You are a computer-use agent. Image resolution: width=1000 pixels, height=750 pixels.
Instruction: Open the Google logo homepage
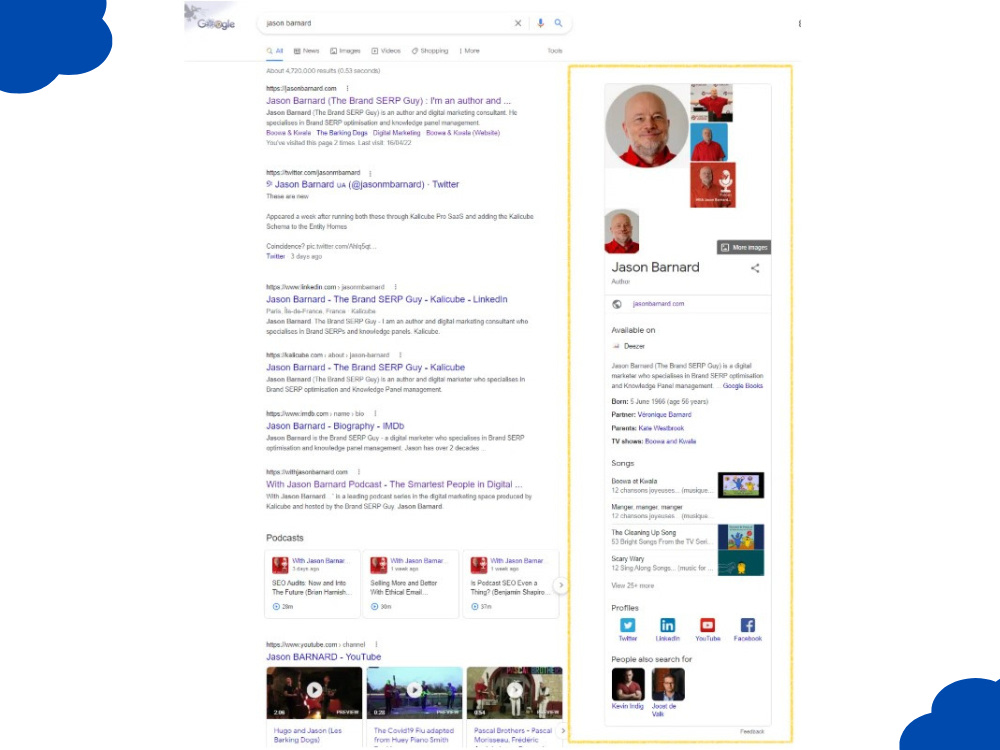tap(216, 24)
